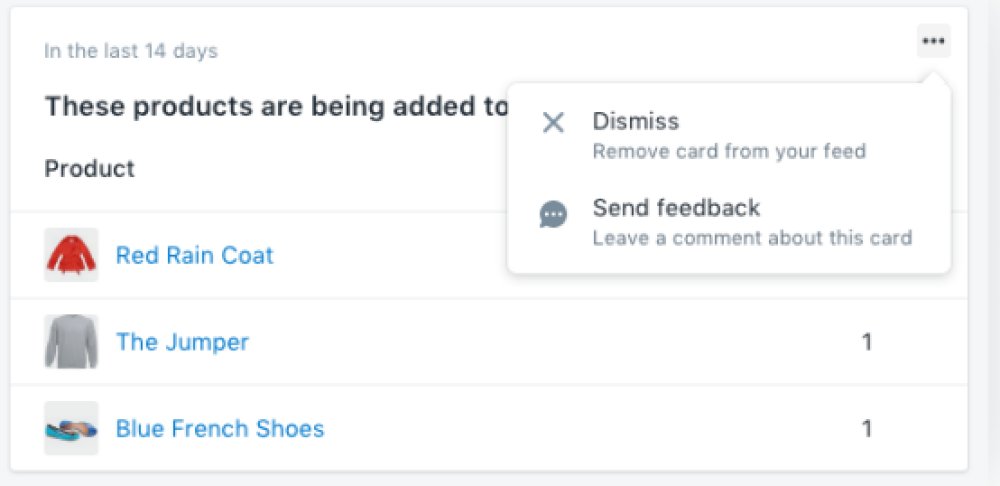The image size is (1000, 486).
Task: Click the grey jumper thumbnail image
Action: pyautogui.click(x=71, y=341)
